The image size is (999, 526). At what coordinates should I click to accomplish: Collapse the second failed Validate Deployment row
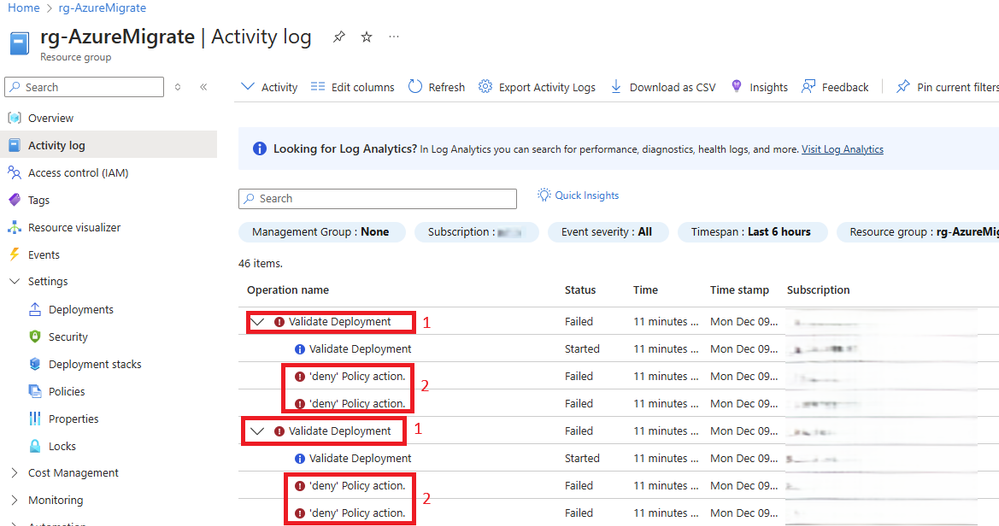coord(257,431)
